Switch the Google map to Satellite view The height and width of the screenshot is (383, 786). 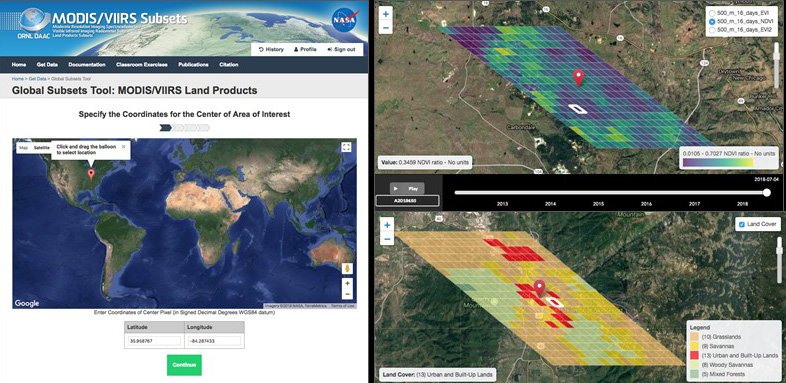click(x=42, y=148)
